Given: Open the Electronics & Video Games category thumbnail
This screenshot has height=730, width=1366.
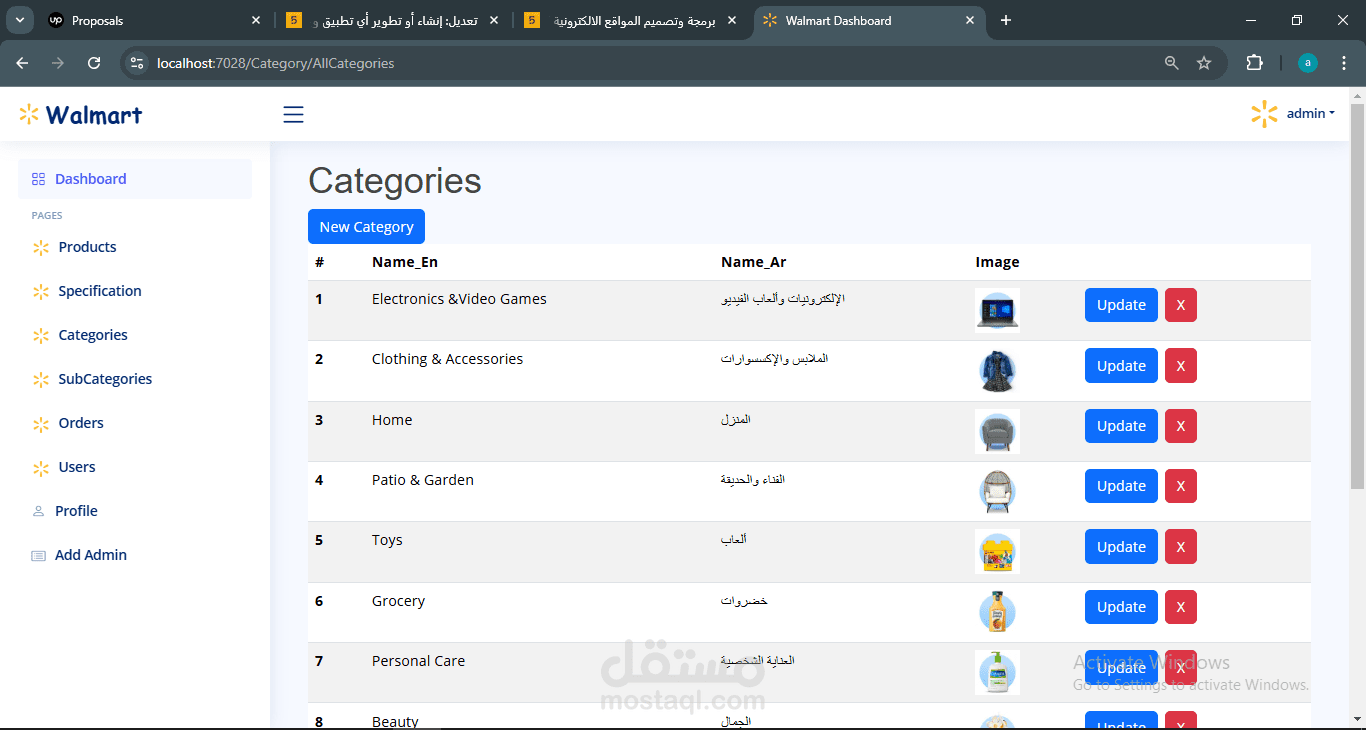Looking at the screenshot, I should (997, 309).
